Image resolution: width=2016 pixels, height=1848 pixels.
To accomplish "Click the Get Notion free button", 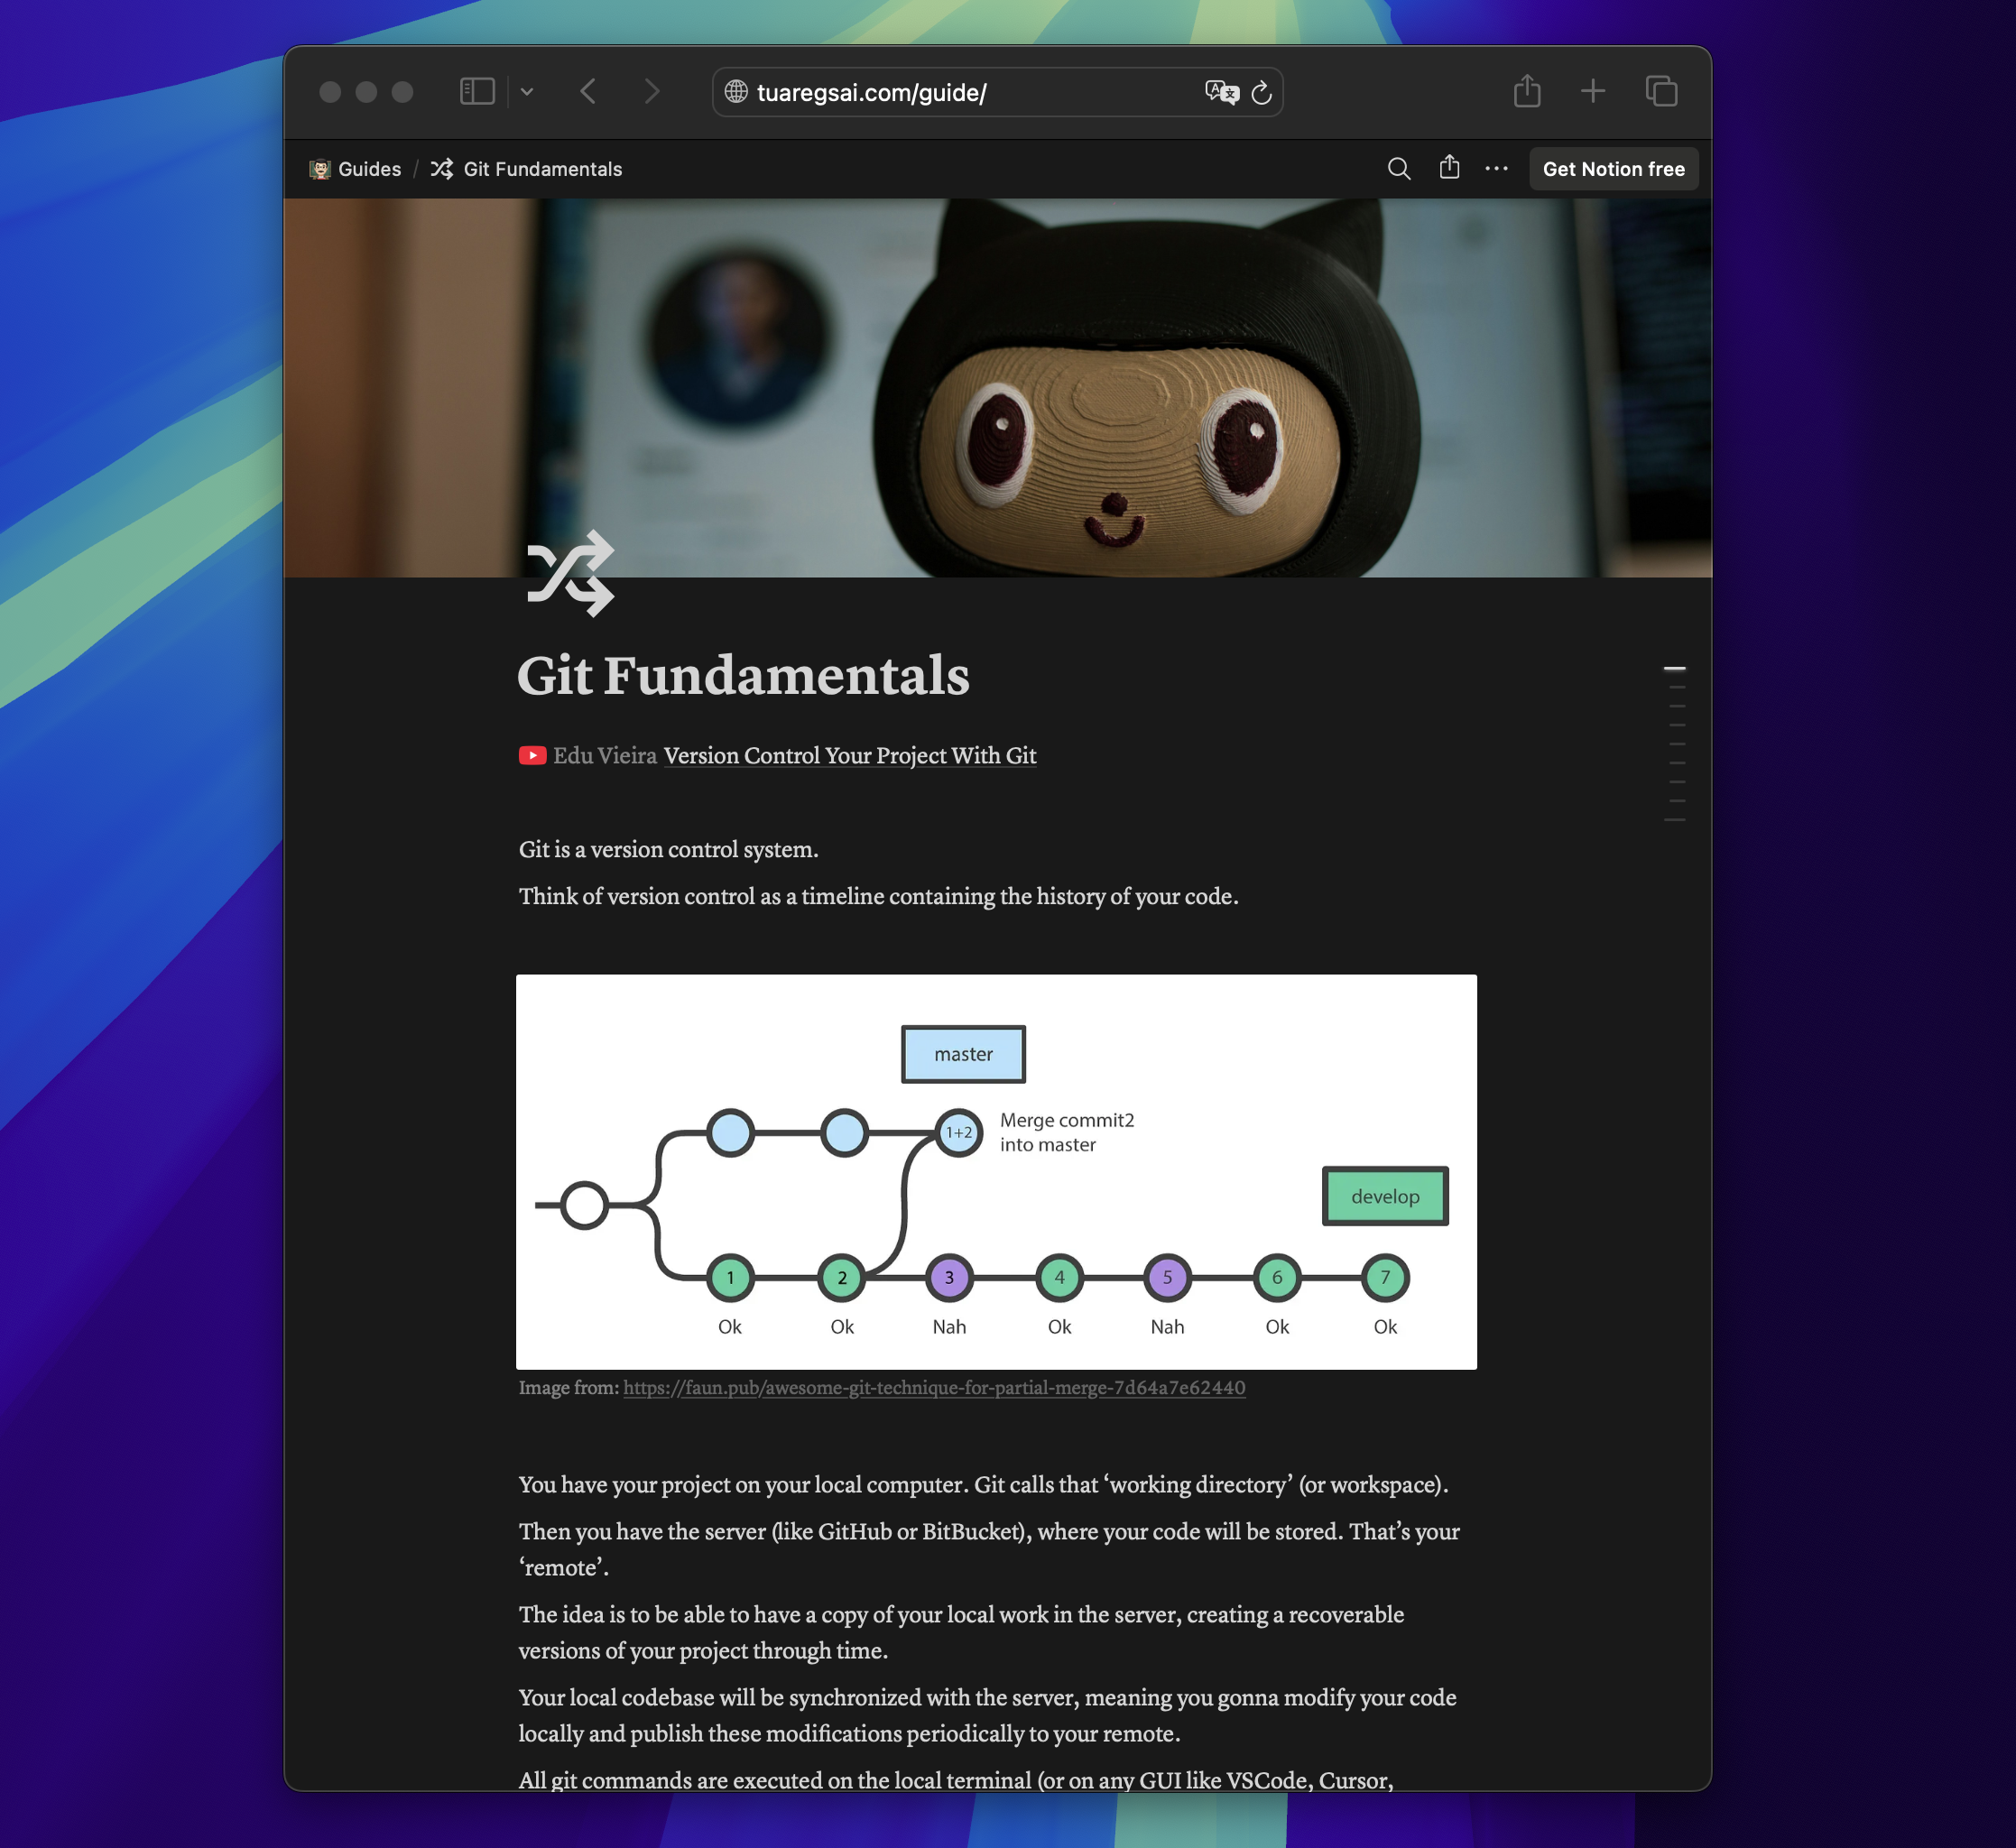I will 1613,169.
